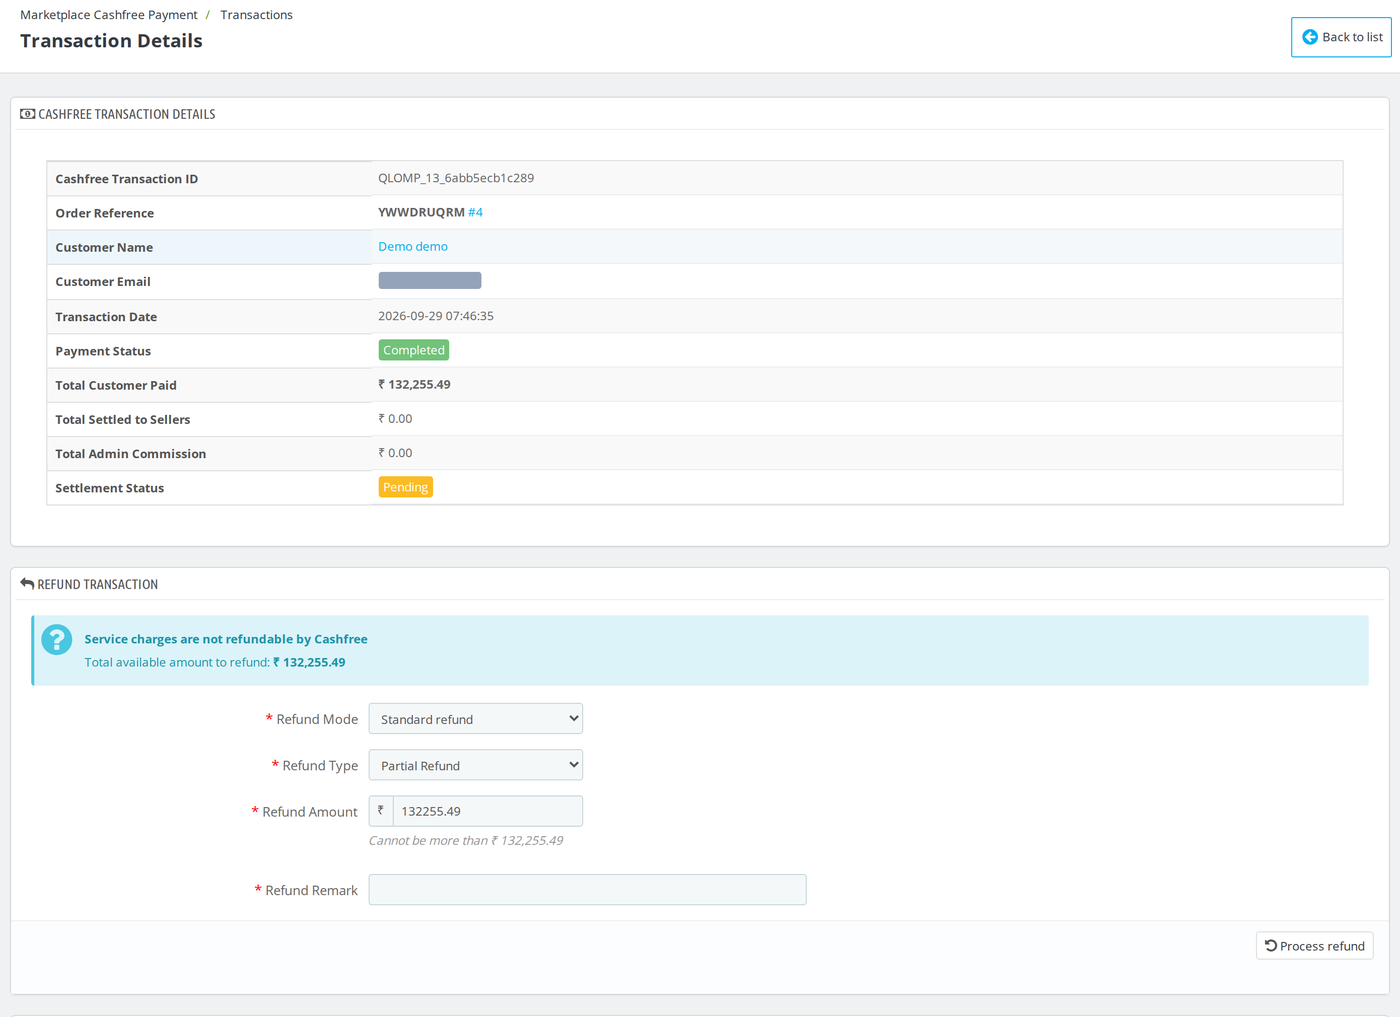Click order reference YWWDRUQRM text
The height and width of the screenshot is (1017, 1400).
click(x=421, y=212)
